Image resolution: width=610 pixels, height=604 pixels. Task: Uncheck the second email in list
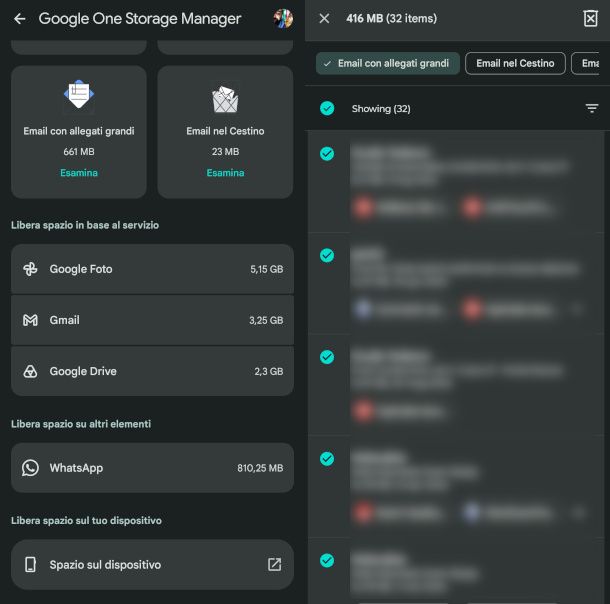coord(327,256)
